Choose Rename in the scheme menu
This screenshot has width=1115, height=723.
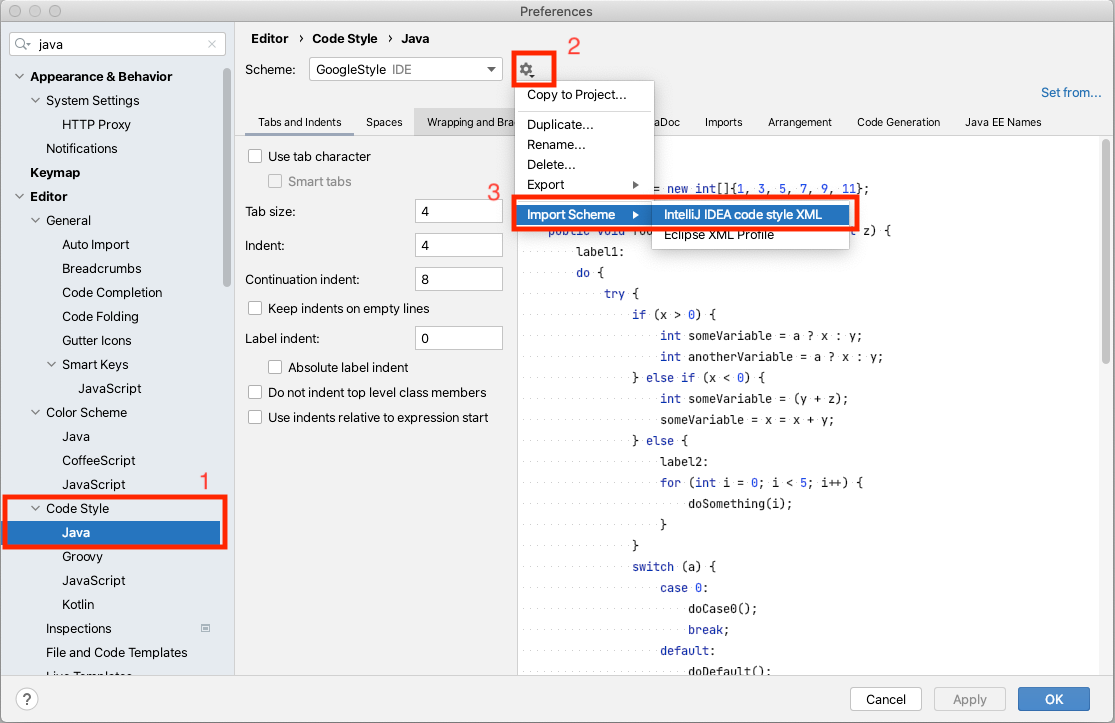[556, 144]
